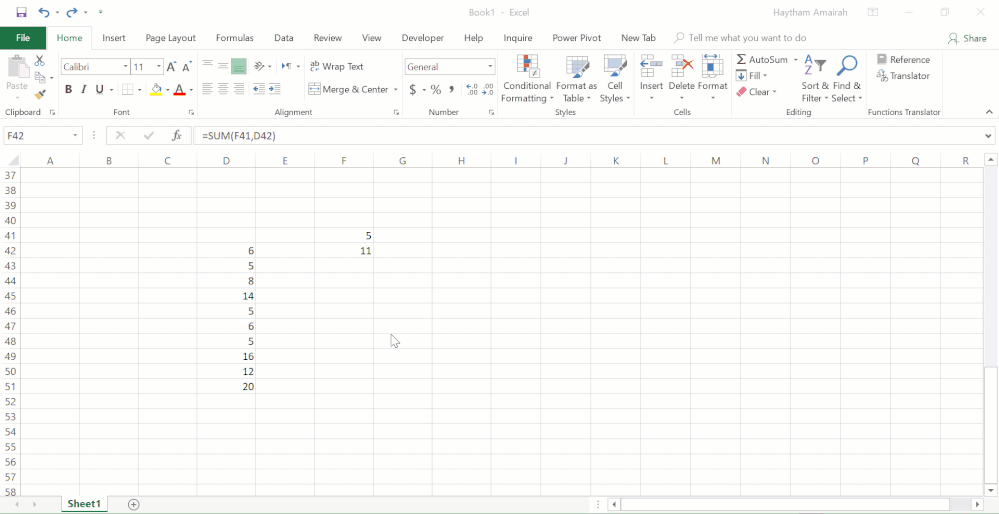Align text left
This screenshot has width=999, height=514.
[208, 89]
